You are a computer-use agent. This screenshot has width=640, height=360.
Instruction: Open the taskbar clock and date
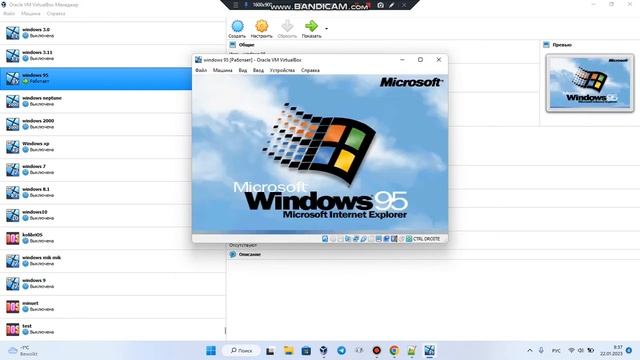[x=611, y=351]
